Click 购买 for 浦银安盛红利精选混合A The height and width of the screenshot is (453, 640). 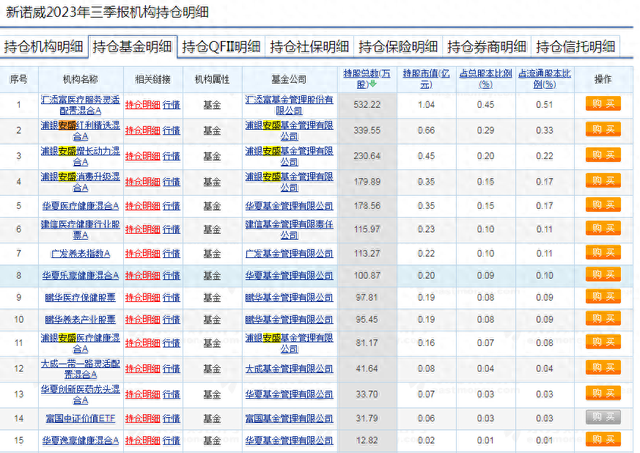tap(603, 129)
